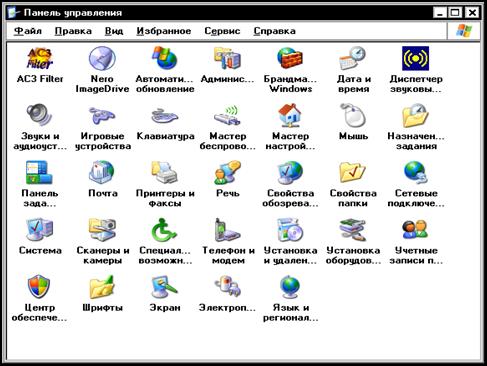Select Звуки и аудиоустройства speaker icon
The width and height of the screenshot is (487, 366).
[40, 115]
